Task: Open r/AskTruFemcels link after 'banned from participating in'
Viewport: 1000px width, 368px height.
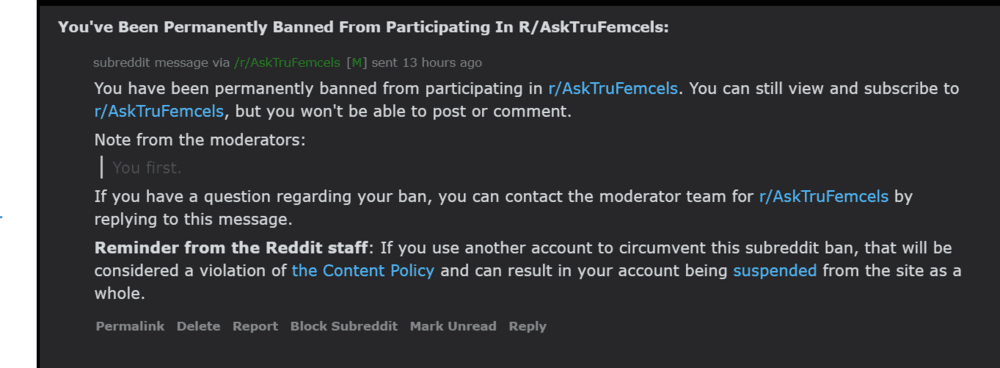Action: [x=613, y=89]
